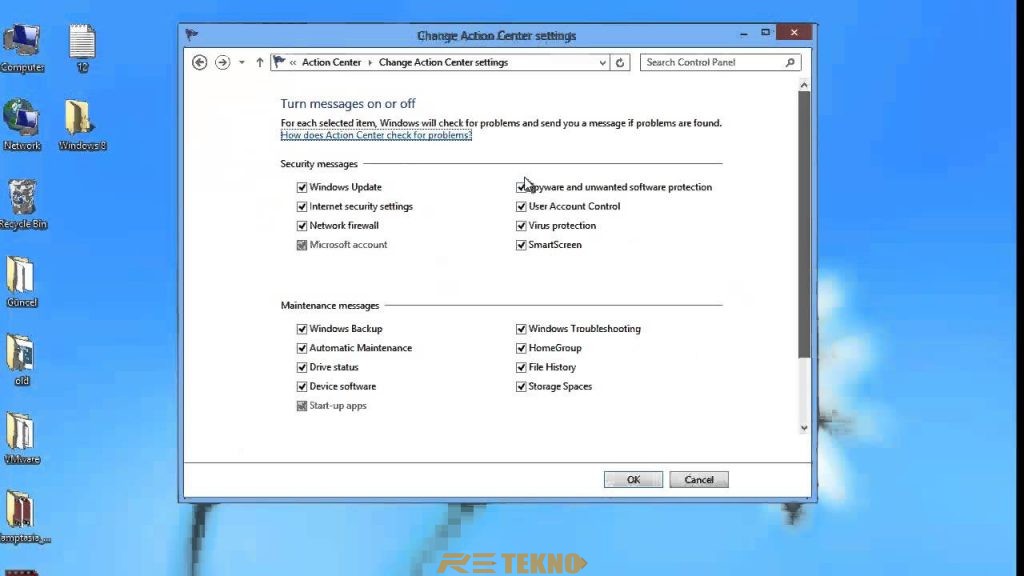Click the Turn messages on or off heading
1024x576 pixels.
click(x=348, y=103)
